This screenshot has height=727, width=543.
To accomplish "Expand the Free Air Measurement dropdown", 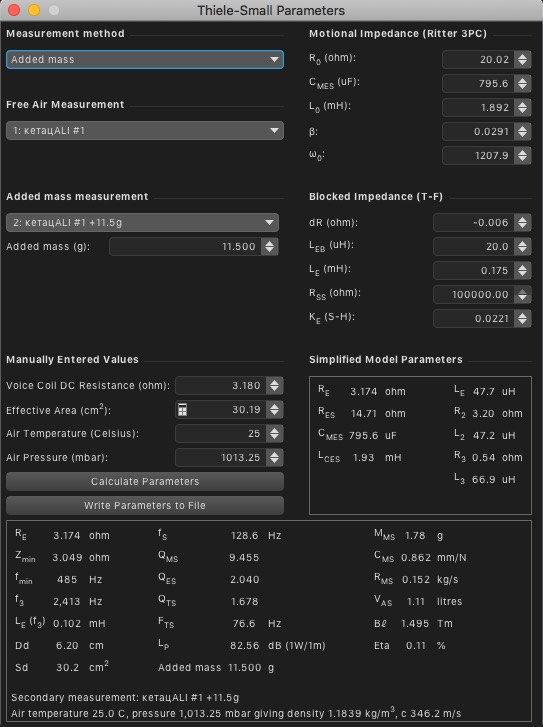I will [x=145, y=131].
